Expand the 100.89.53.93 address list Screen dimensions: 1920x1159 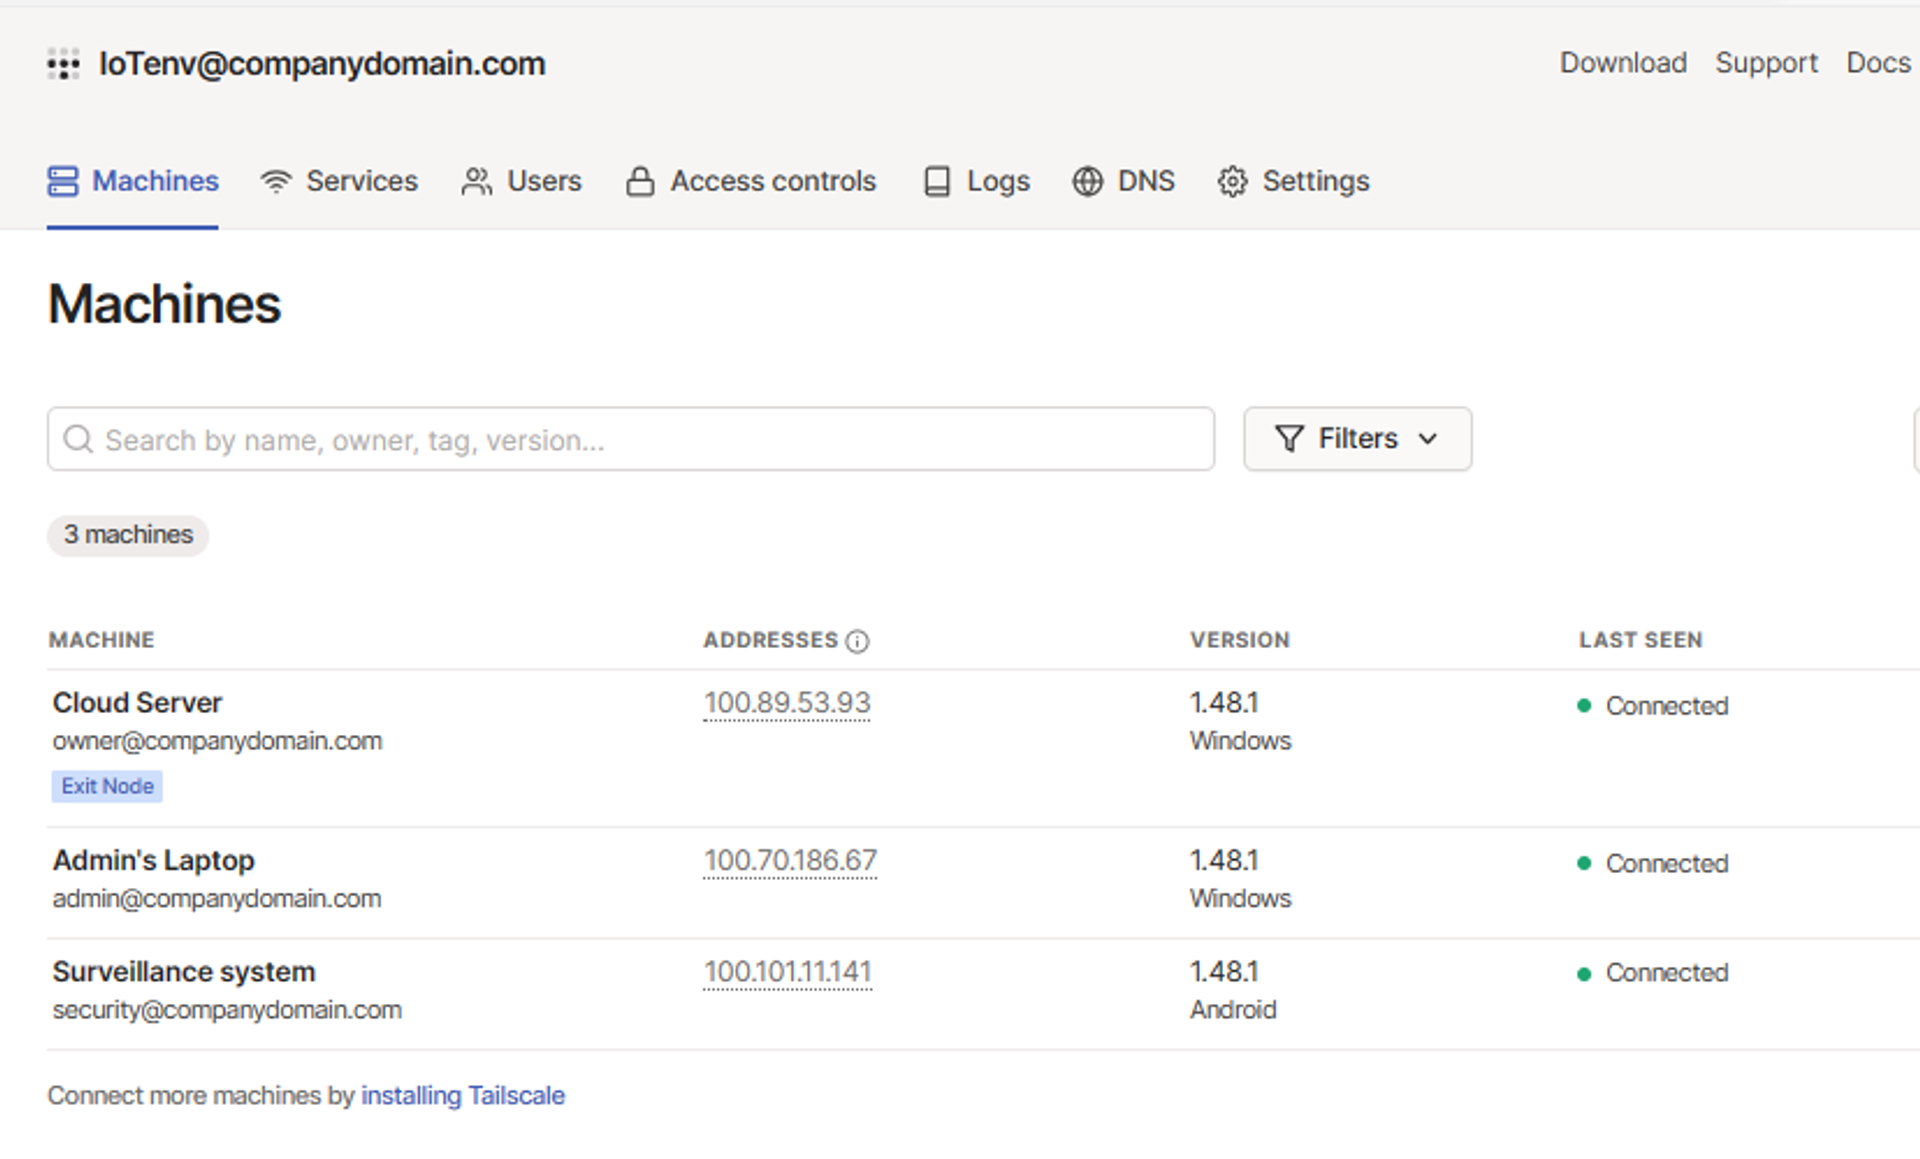pos(787,703)
